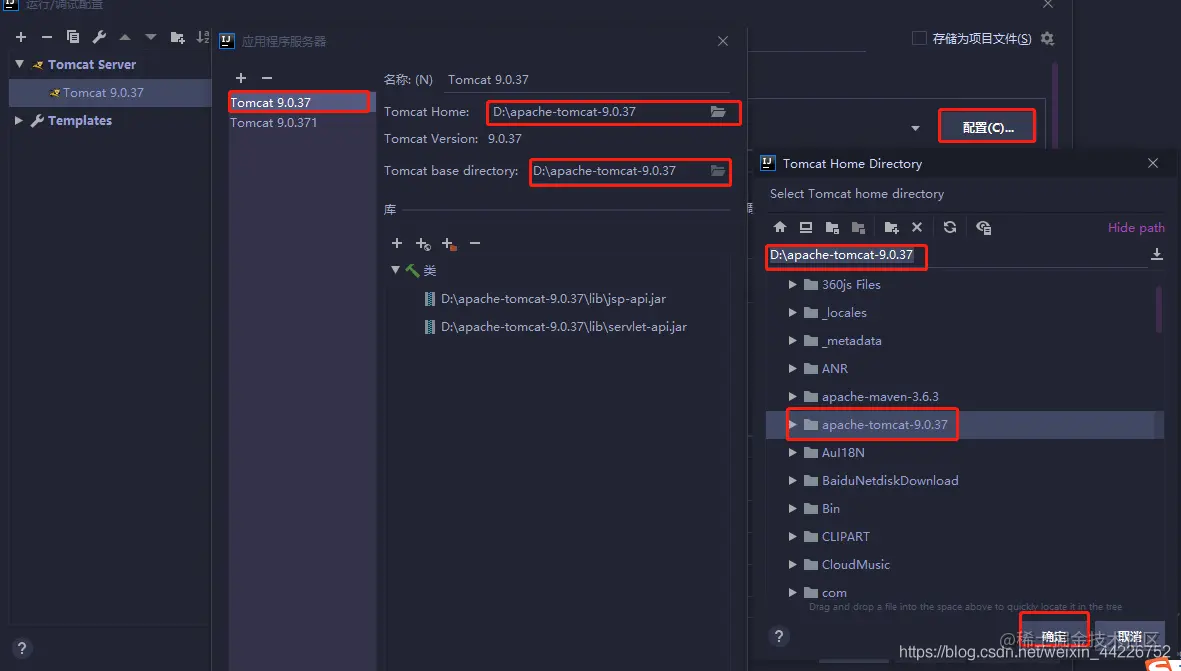Open help in Tomcat Home Directory dialog

(x=780, y=636)
